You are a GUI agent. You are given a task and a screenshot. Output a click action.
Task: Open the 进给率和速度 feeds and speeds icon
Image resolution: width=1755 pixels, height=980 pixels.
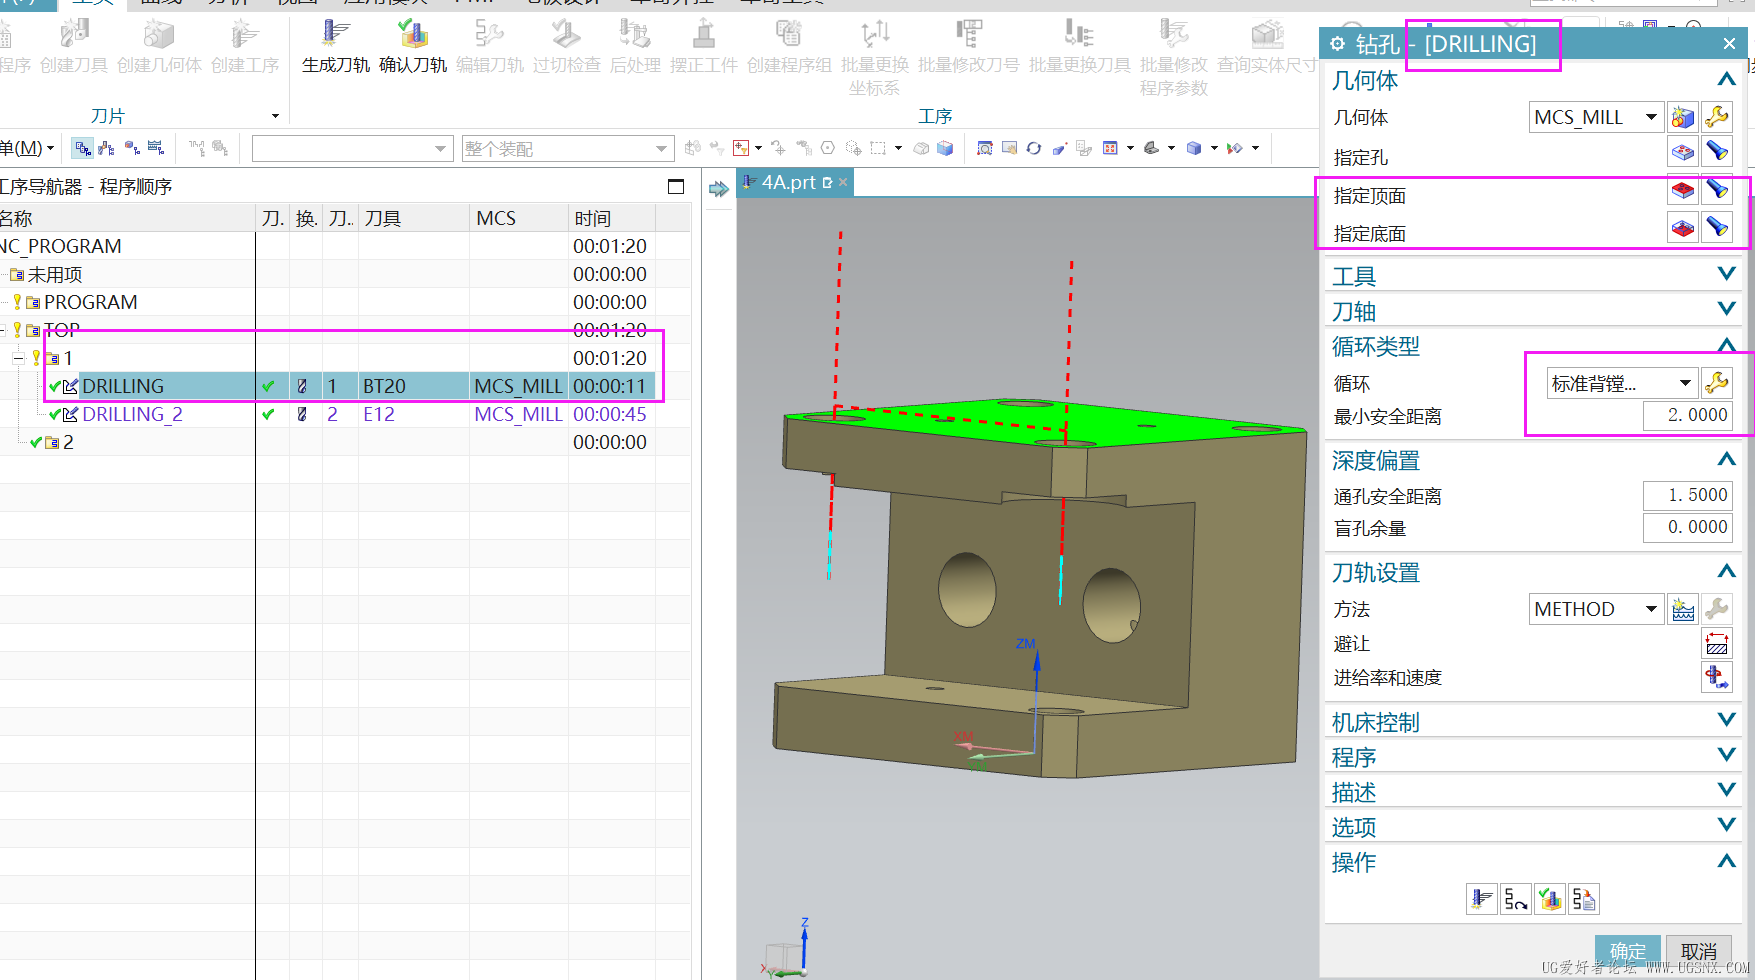coord(1717,677)
